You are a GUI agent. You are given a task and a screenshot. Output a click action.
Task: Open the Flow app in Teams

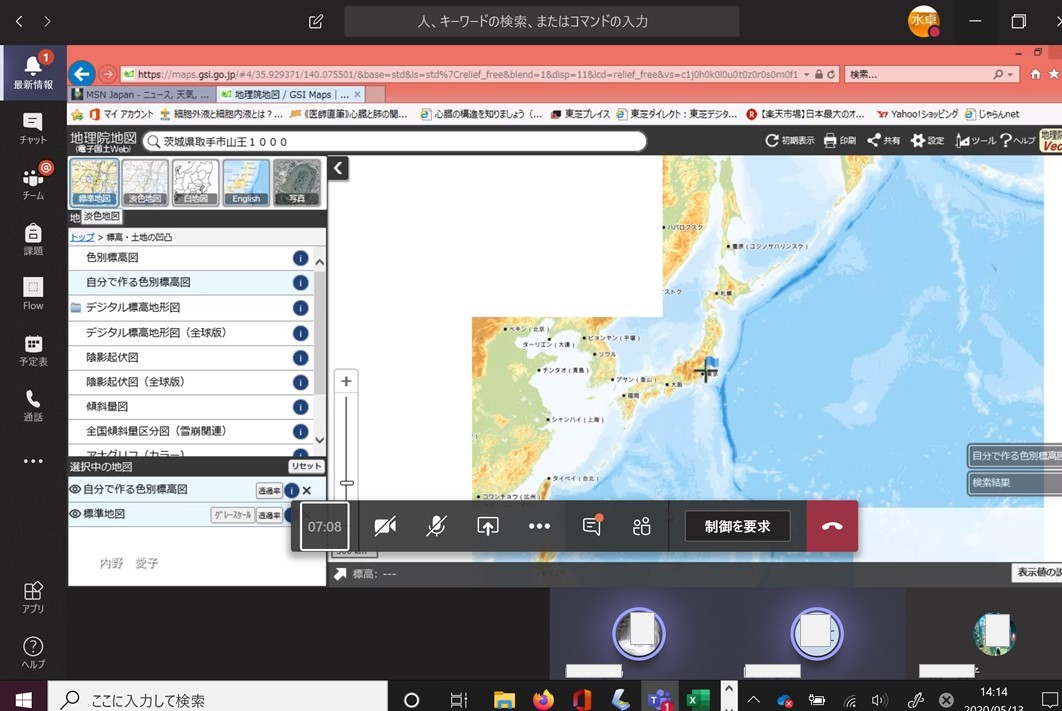click(x=33, y=294)
